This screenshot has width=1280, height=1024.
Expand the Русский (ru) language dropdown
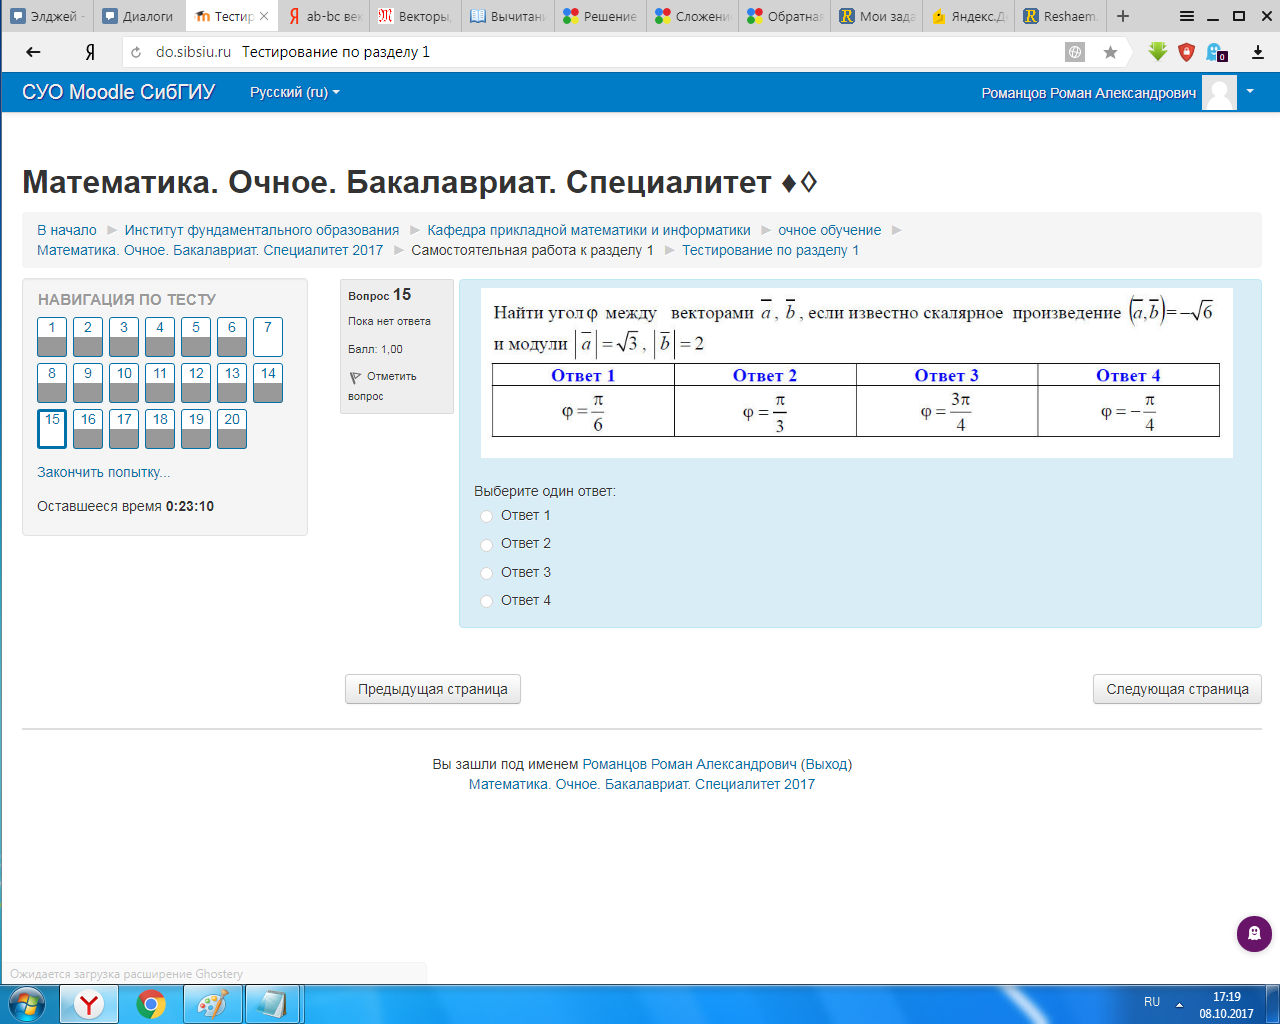(x=294, y=92)
